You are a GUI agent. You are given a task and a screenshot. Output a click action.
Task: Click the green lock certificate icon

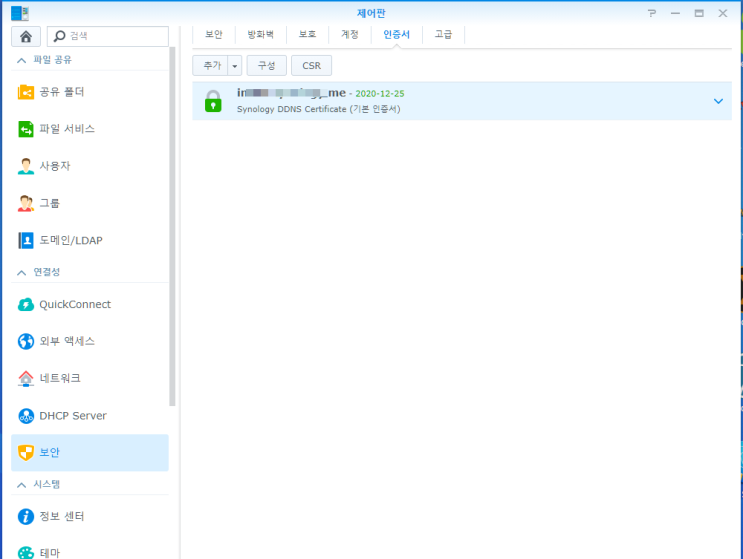(213, 101)
